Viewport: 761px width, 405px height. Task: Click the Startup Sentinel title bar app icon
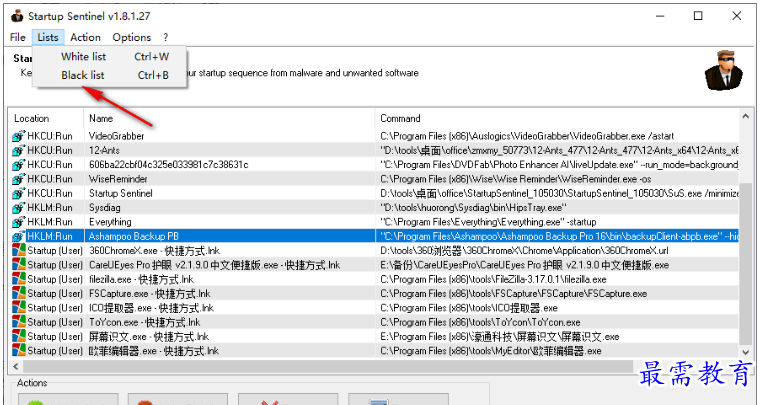point(17,16)
